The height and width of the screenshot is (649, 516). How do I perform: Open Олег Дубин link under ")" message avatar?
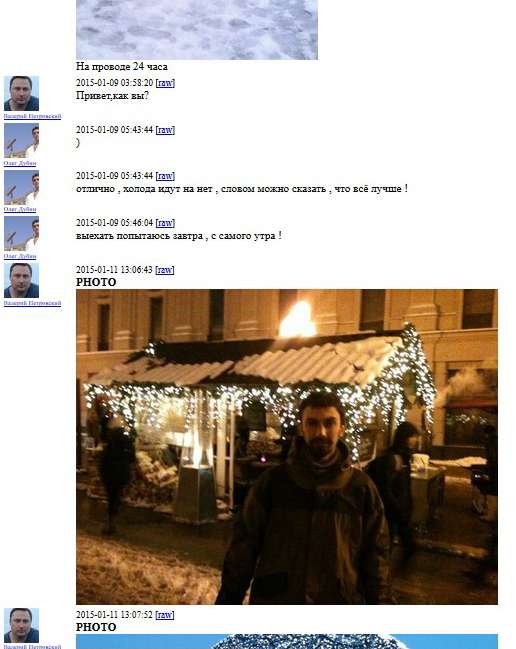tap(20, 163)
